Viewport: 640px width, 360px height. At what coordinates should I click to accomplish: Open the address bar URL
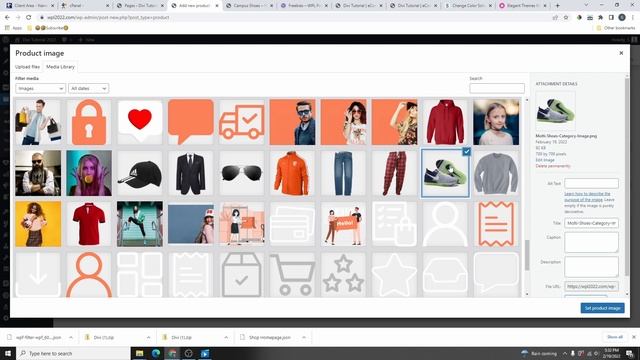pos(108,18)
